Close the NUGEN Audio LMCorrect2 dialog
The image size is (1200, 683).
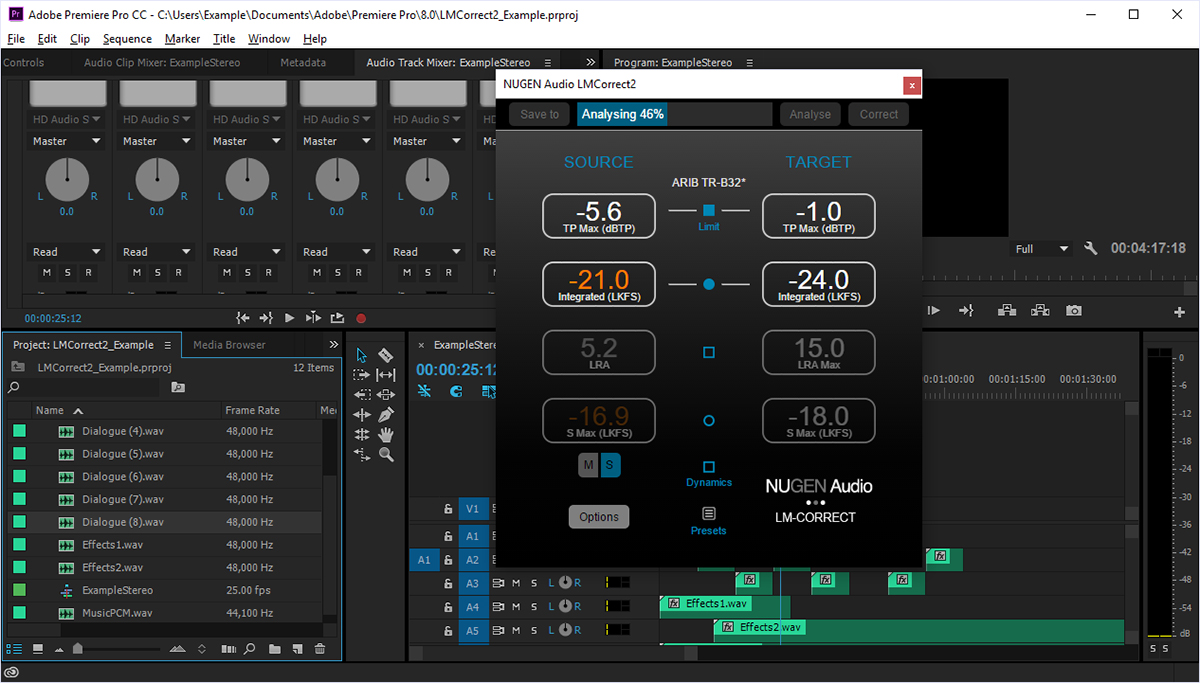pos(911,85)
